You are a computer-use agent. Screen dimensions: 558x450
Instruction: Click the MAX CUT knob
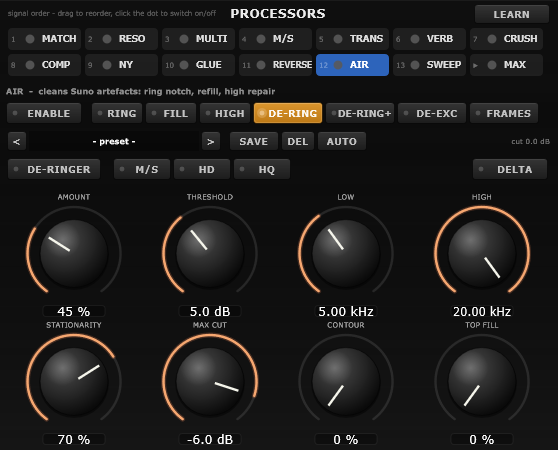tap(210, 381)
